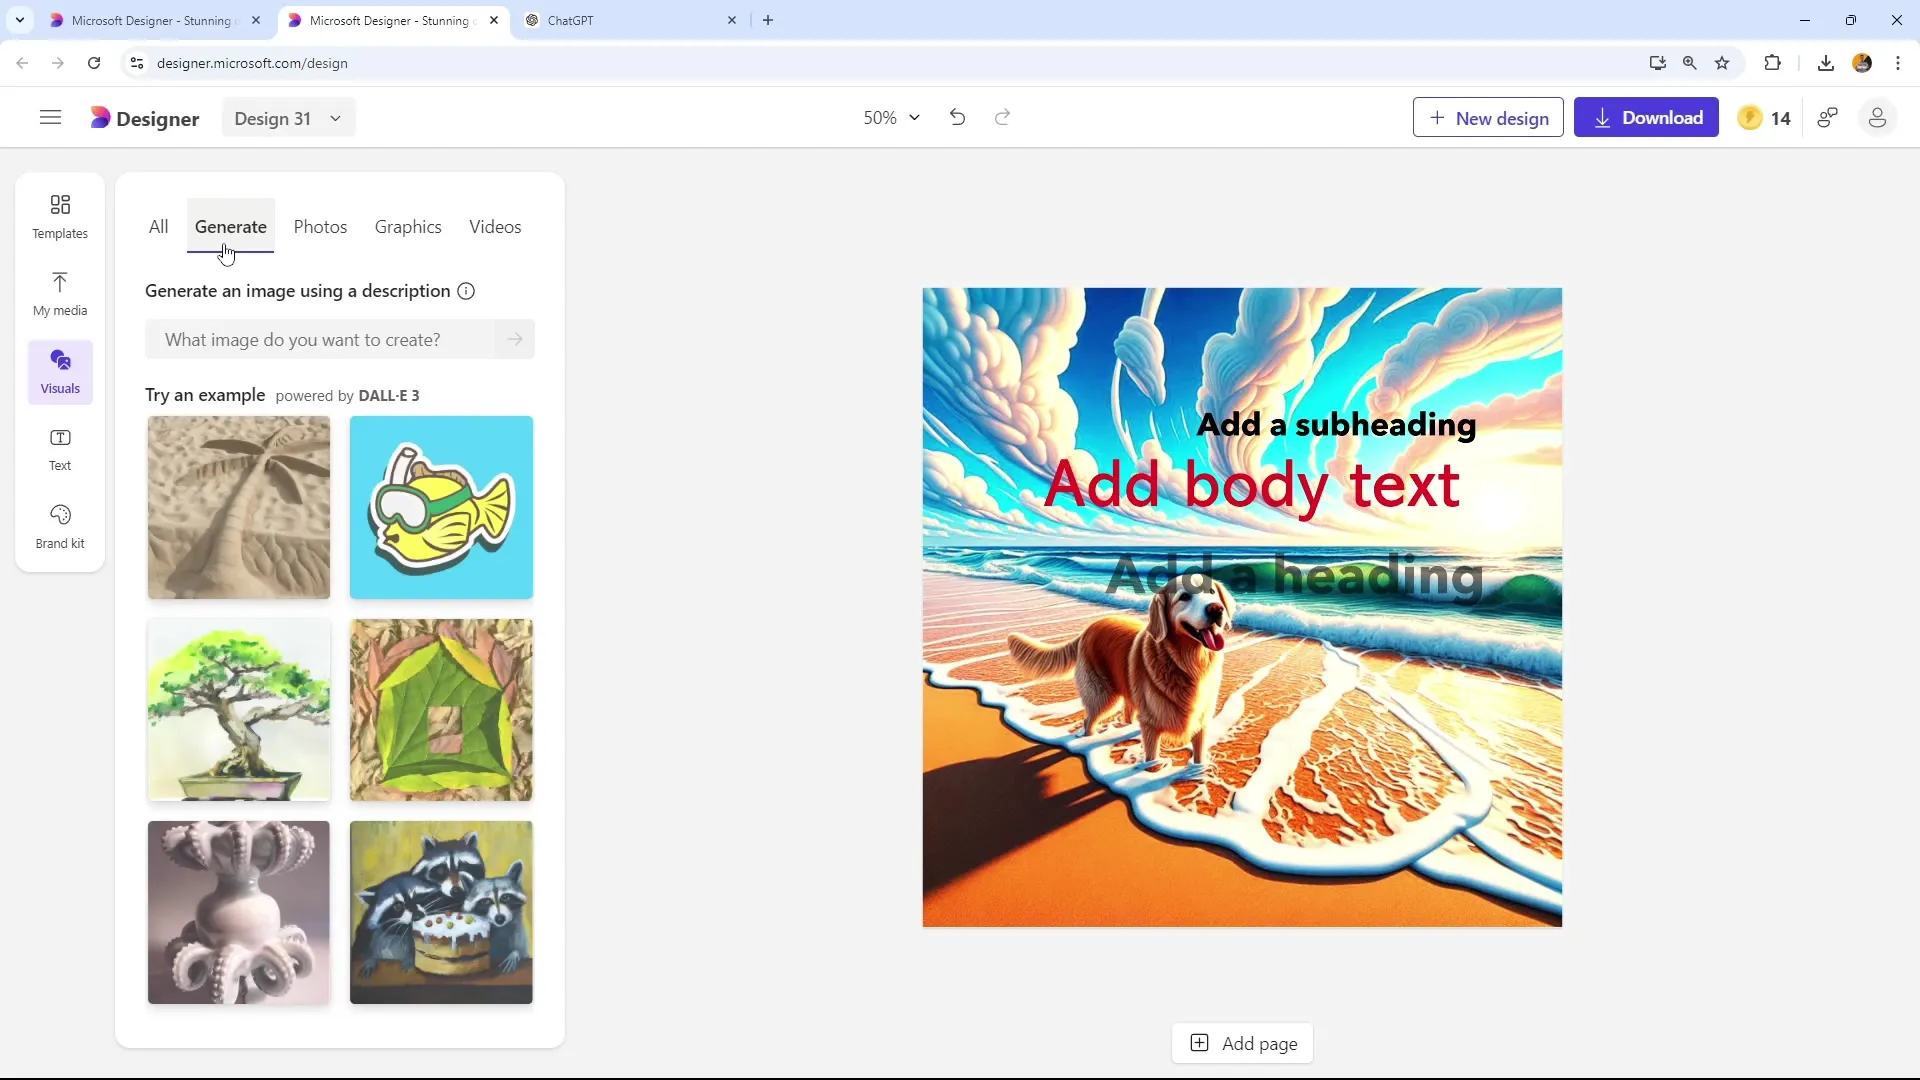The height and width of the screenshot is (1080, 1920).
Task: Switch to the Generate tab
Action: tap(231, 225)
